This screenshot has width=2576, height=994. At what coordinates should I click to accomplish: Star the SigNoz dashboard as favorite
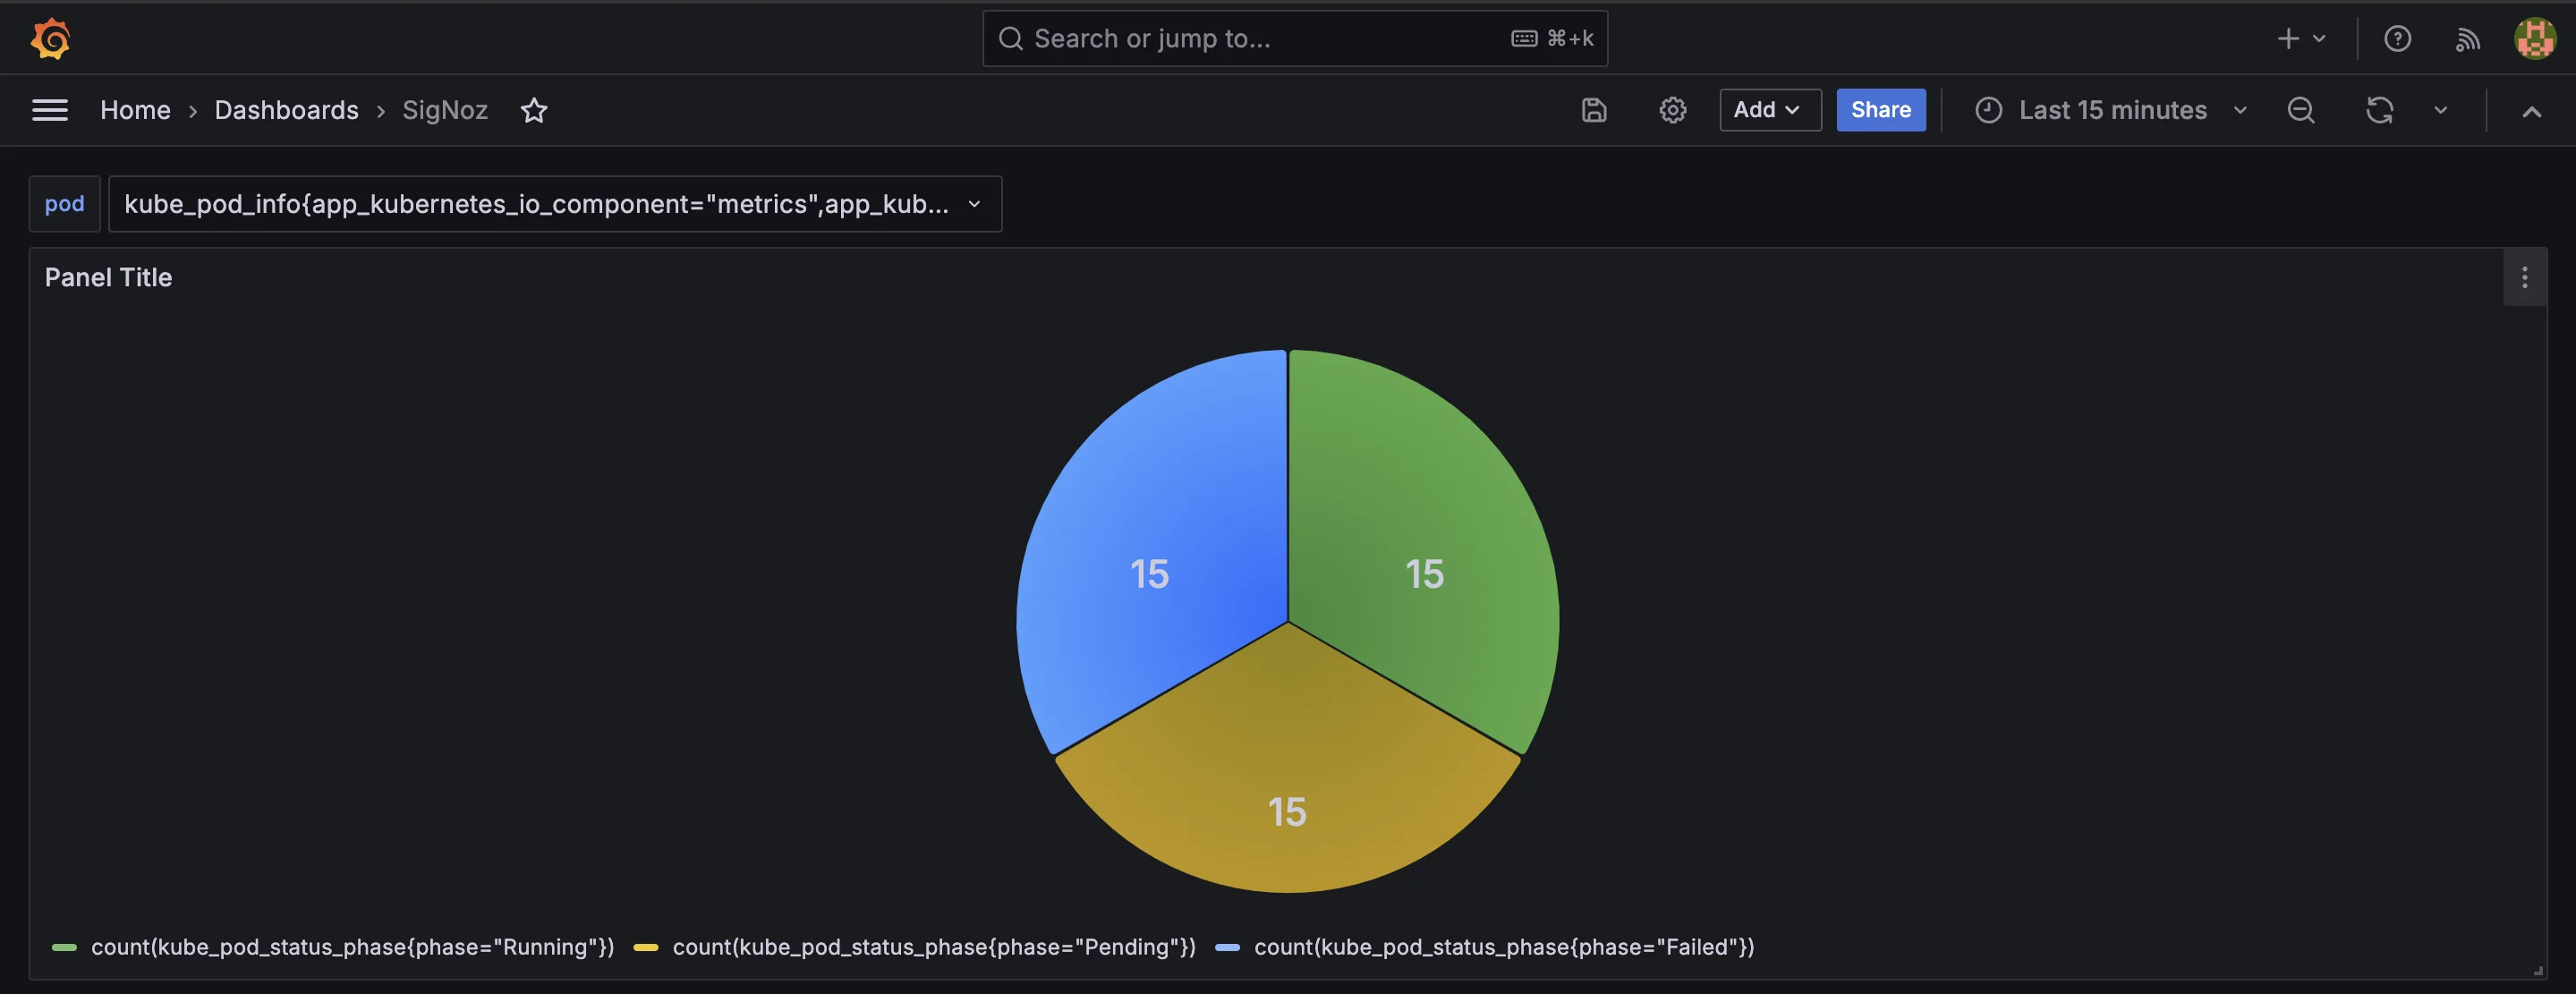[534, 110]
